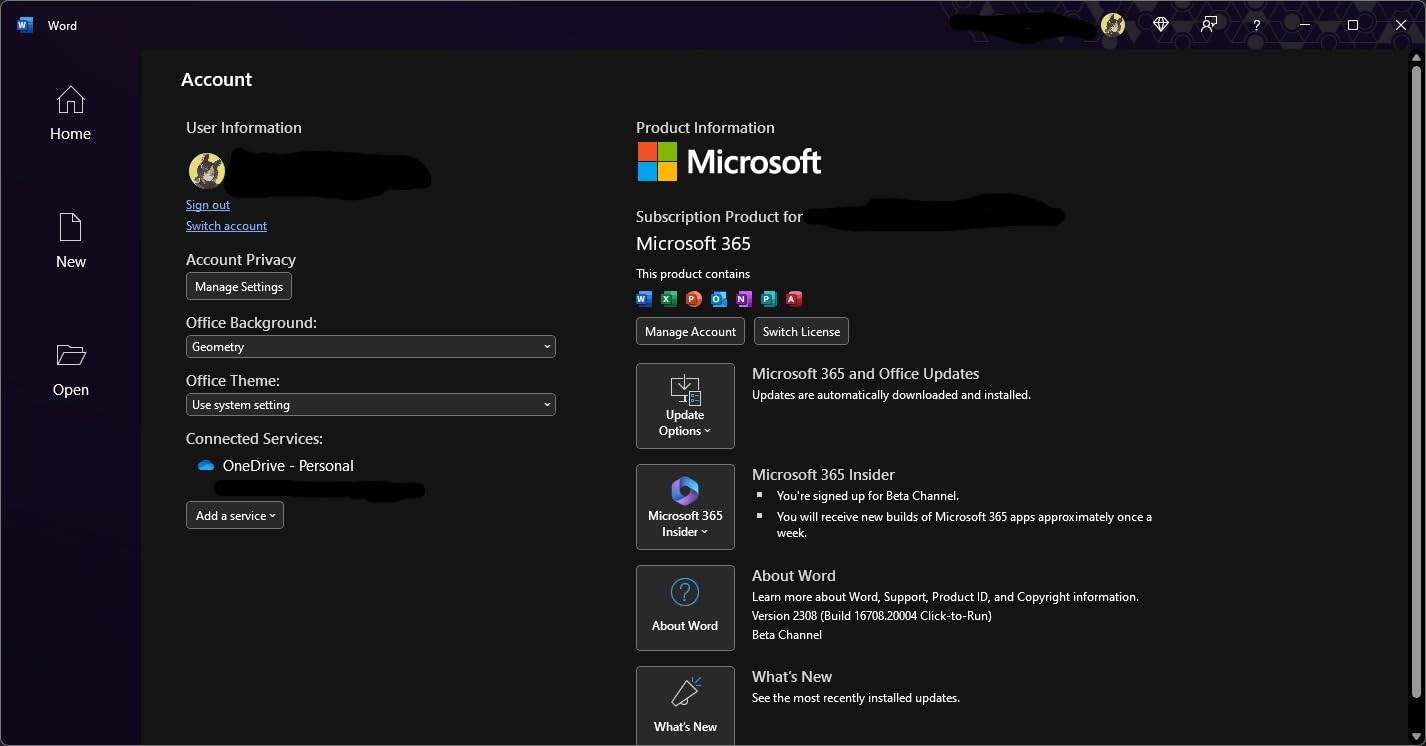Click the Word icon in product contents
Viewport: 1426px width, 746px height.
click(643, 298)
